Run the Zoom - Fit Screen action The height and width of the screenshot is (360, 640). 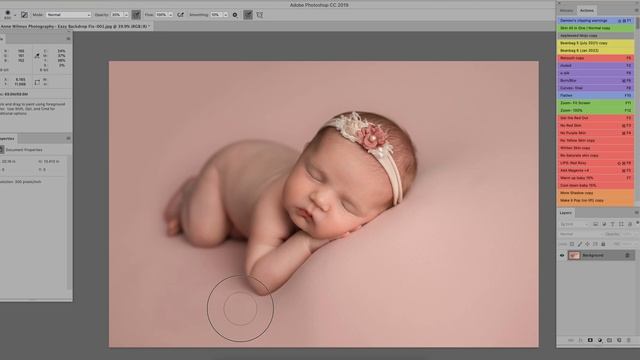595,103
